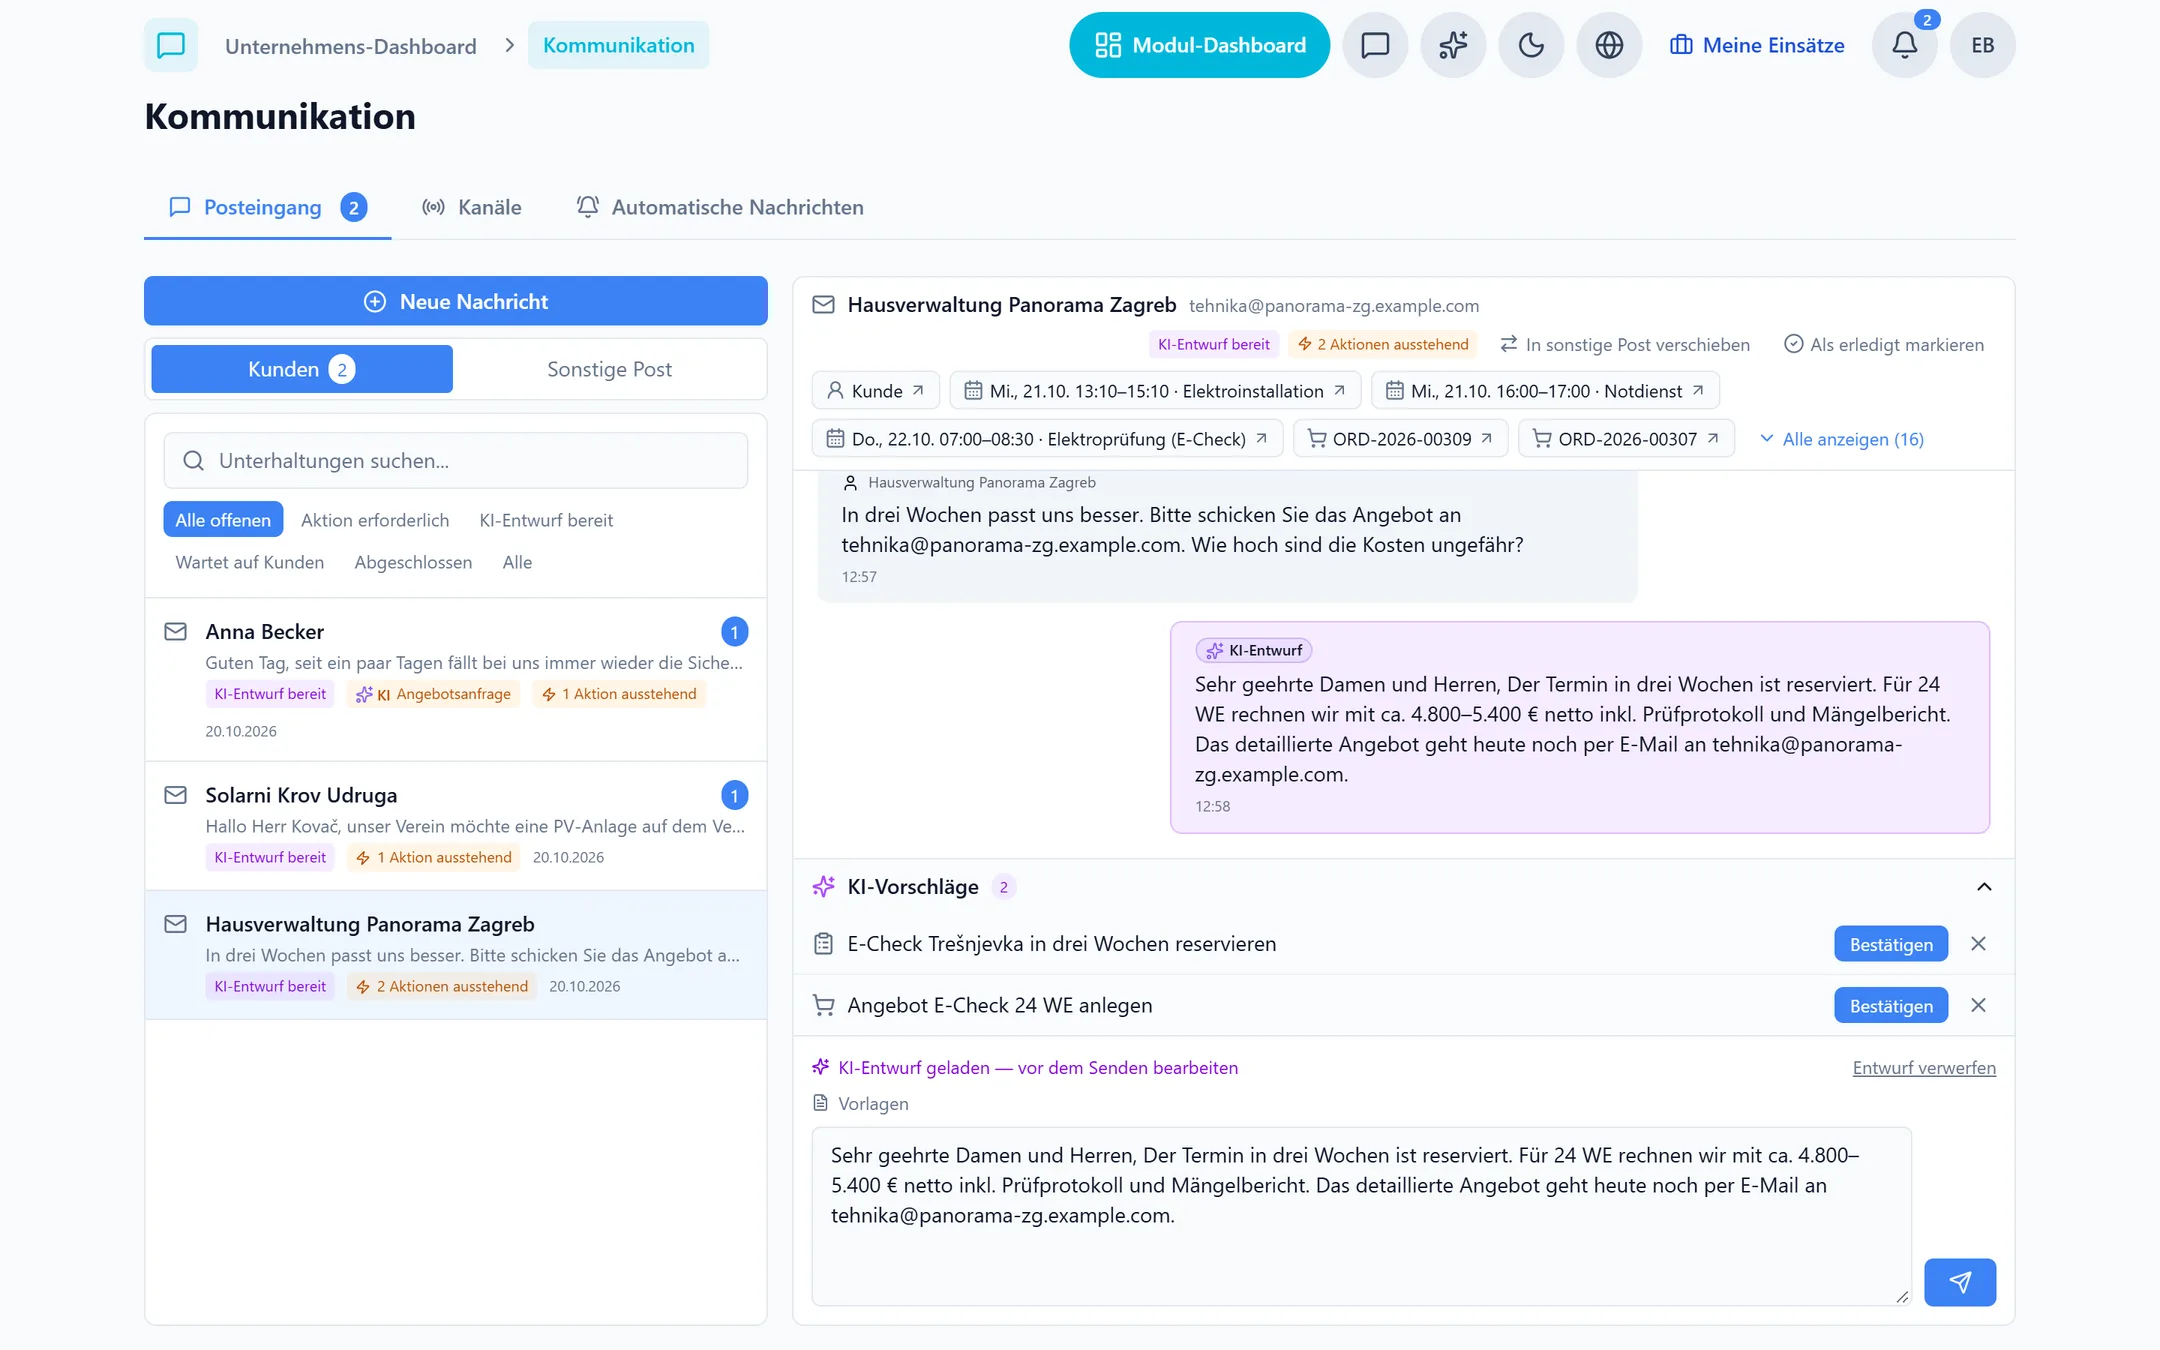Screen dimensions: 2160x1350
Task: Open notifications bell icon
Action: click(x=1905, y=45)
